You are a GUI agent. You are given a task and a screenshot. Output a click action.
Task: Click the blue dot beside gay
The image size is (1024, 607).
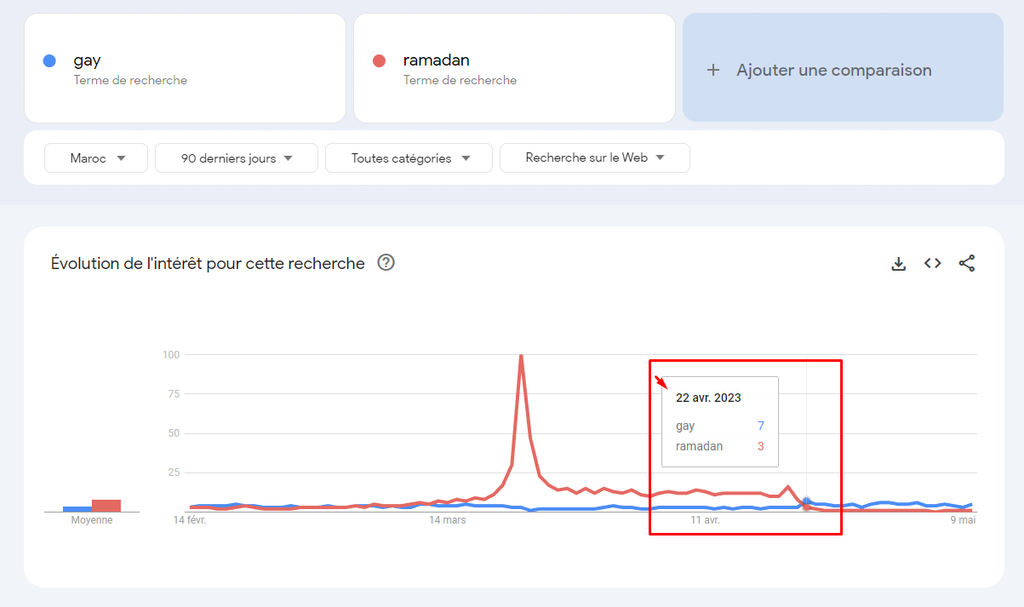click(x=50, y=61)
